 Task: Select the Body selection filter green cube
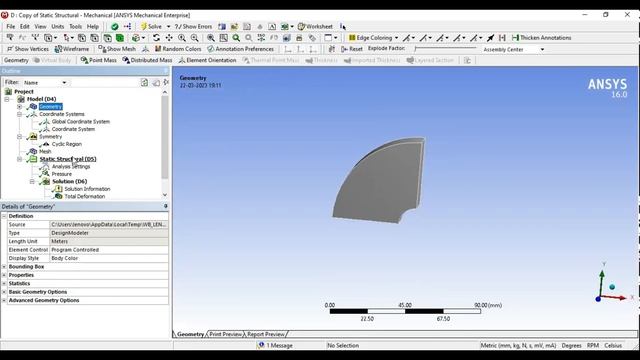[x=120, y=38]
